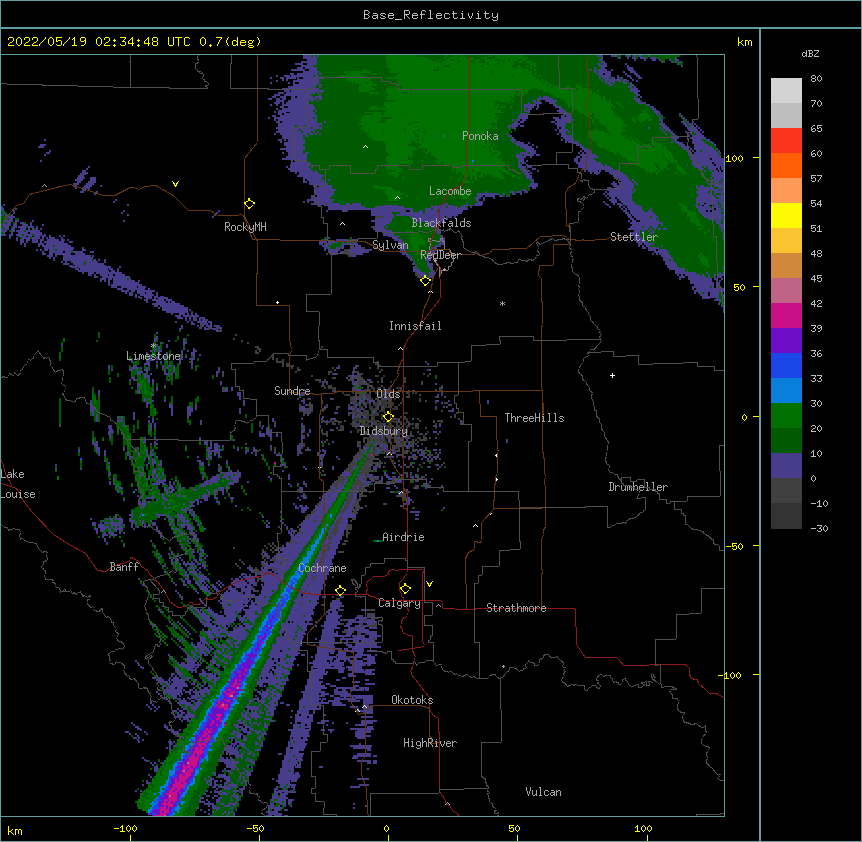Click the Airdrie city label

click(403, 537)
